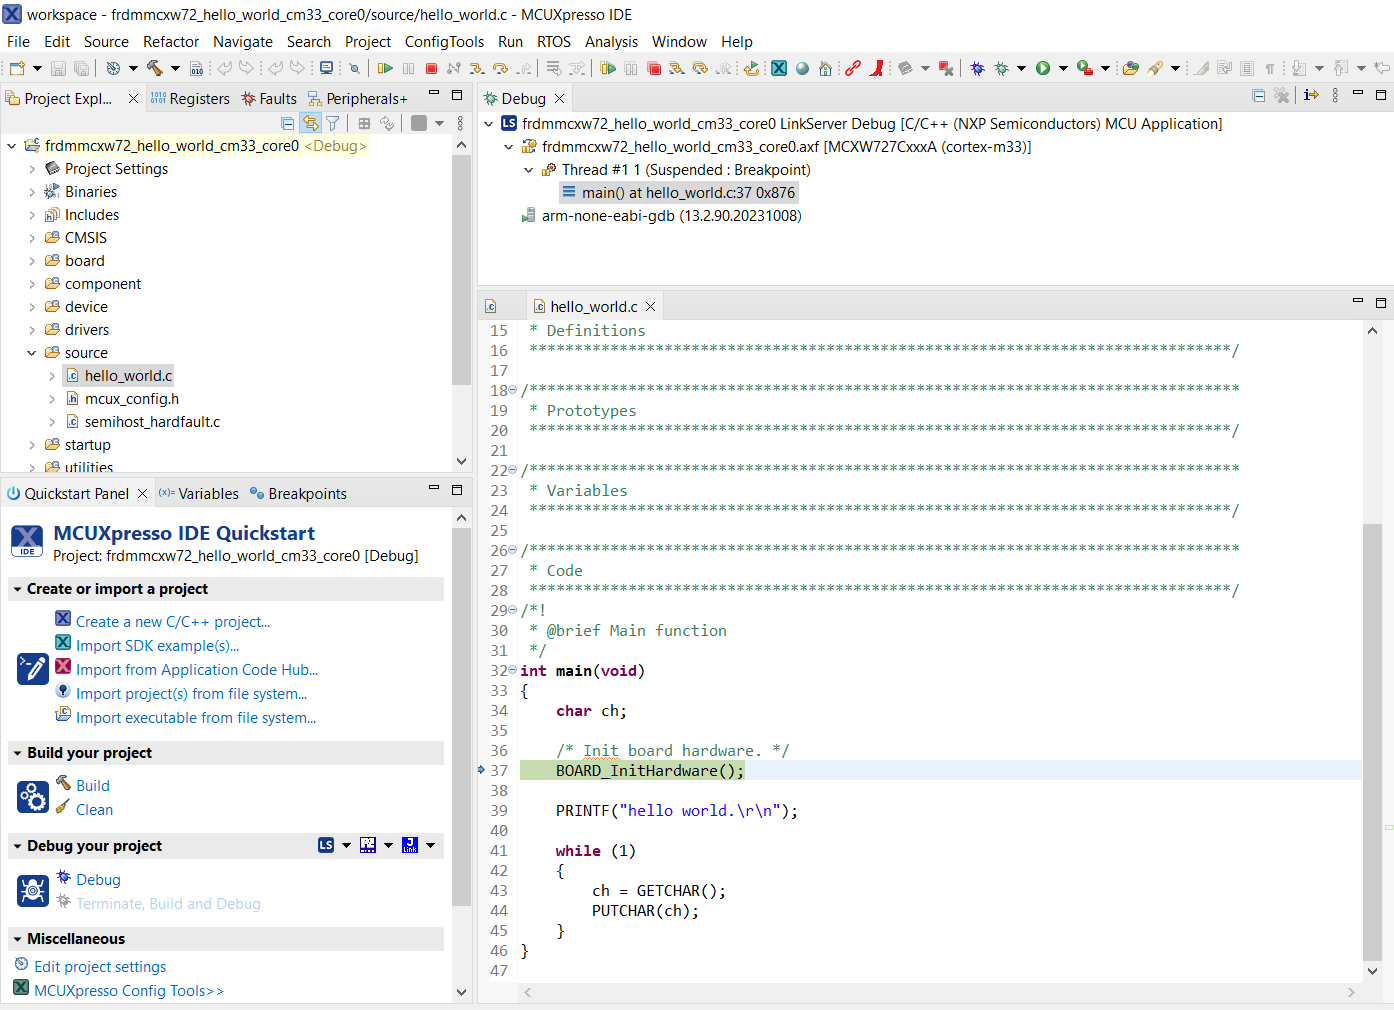The image size is (1394, 1010).
Task: Click the Collapse All icon in Project Explorer
Action: click(288, 123)
